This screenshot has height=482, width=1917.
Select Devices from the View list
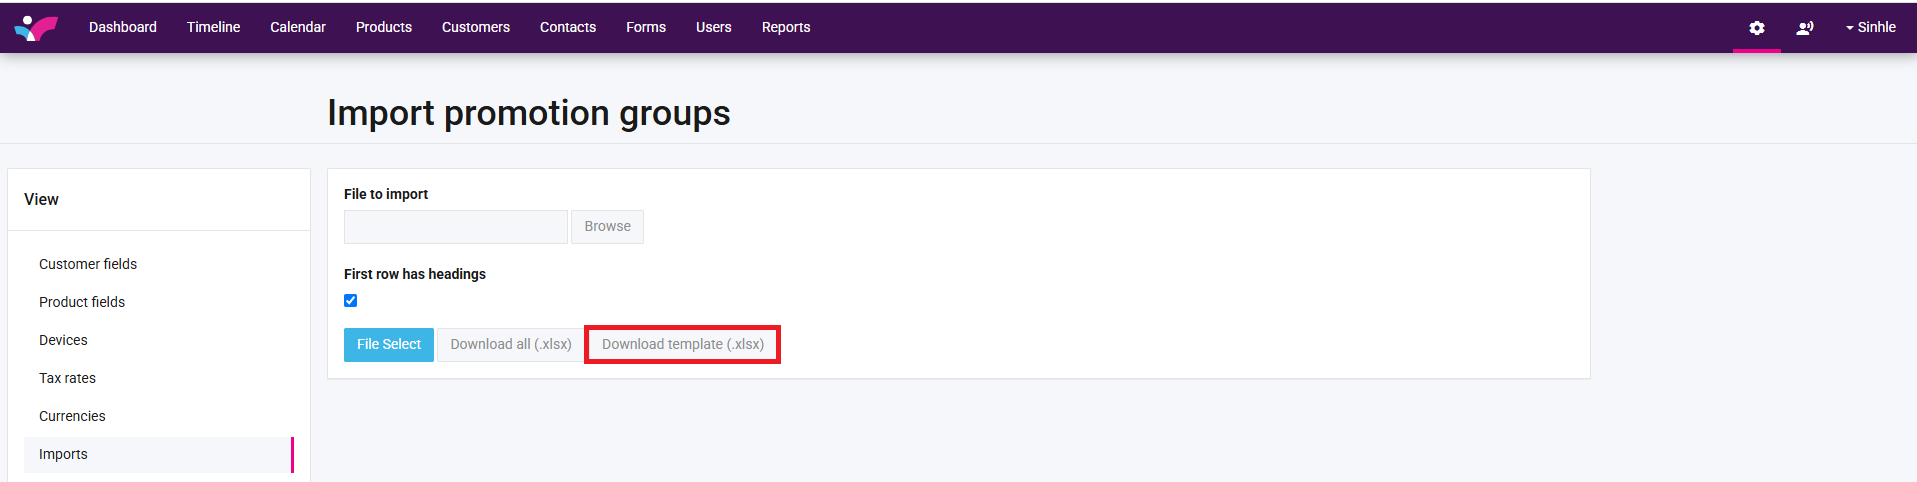pyautogui.click(x=63, y=340)
